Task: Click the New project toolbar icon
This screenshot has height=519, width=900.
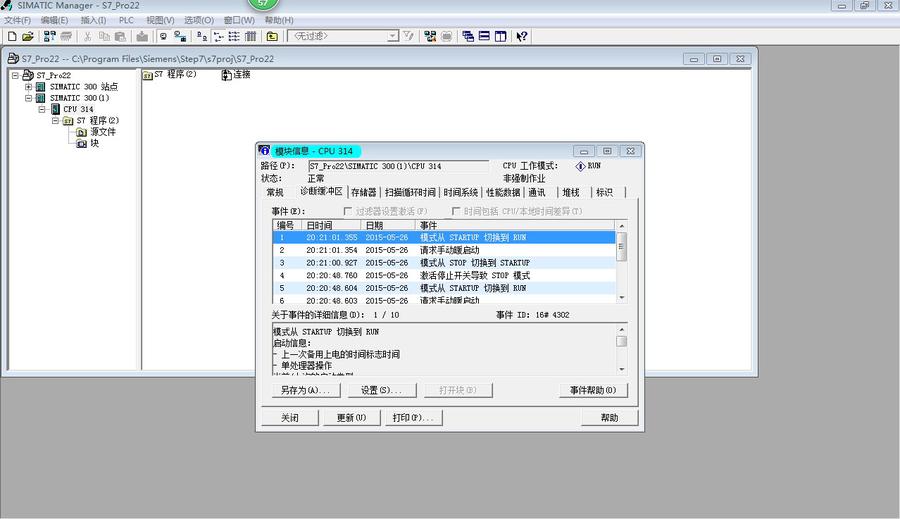Action: coord(12,36)
